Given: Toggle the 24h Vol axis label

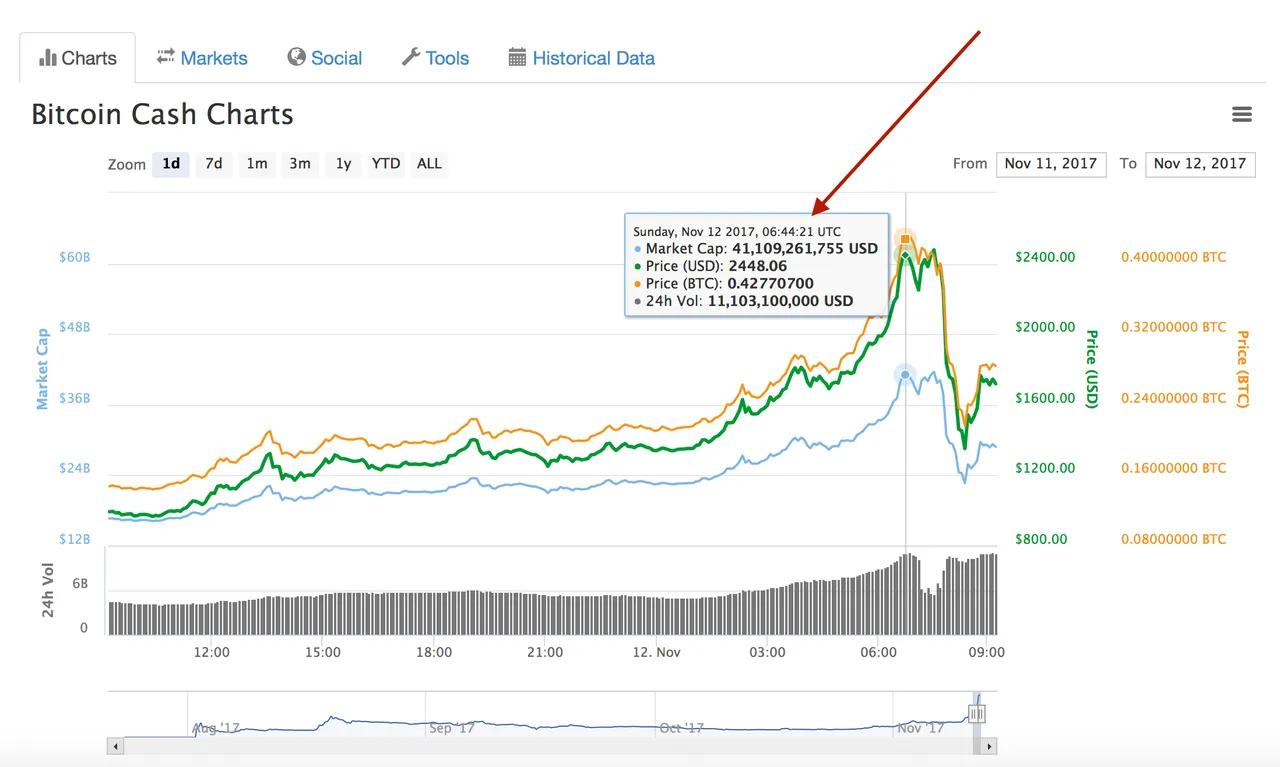Looking at the screenshot, I should (47, 592).
